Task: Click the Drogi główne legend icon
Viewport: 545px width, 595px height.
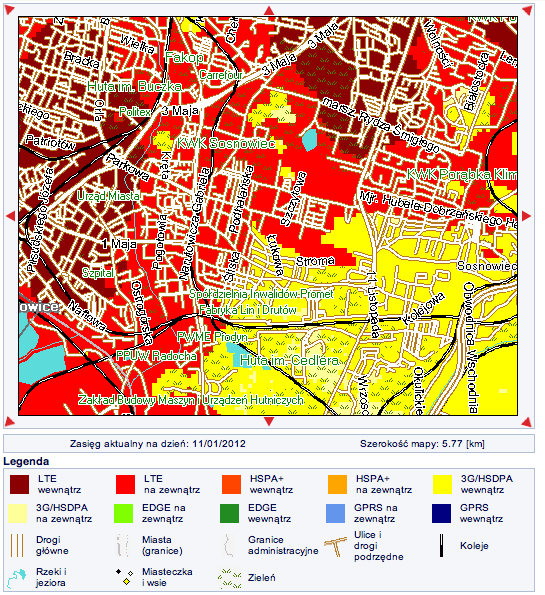Action: 17,545
